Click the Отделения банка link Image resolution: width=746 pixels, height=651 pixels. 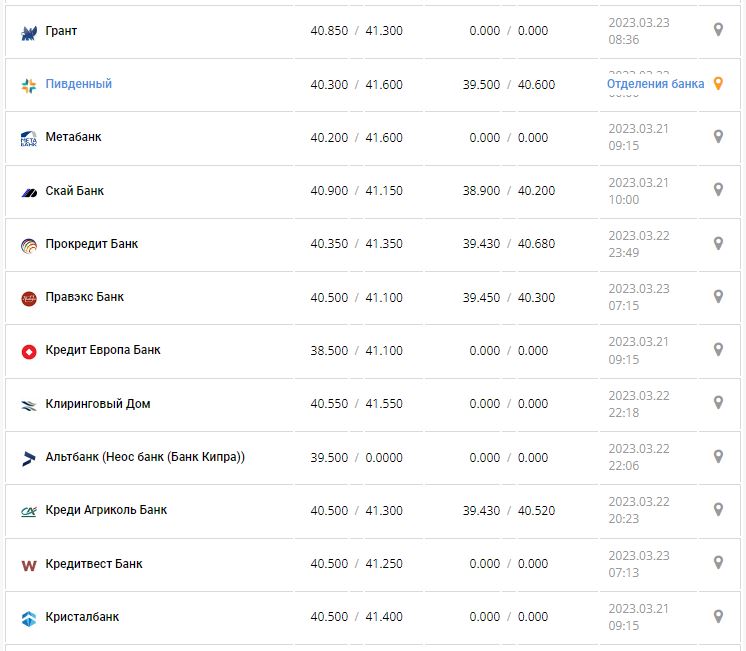[655, 84]
